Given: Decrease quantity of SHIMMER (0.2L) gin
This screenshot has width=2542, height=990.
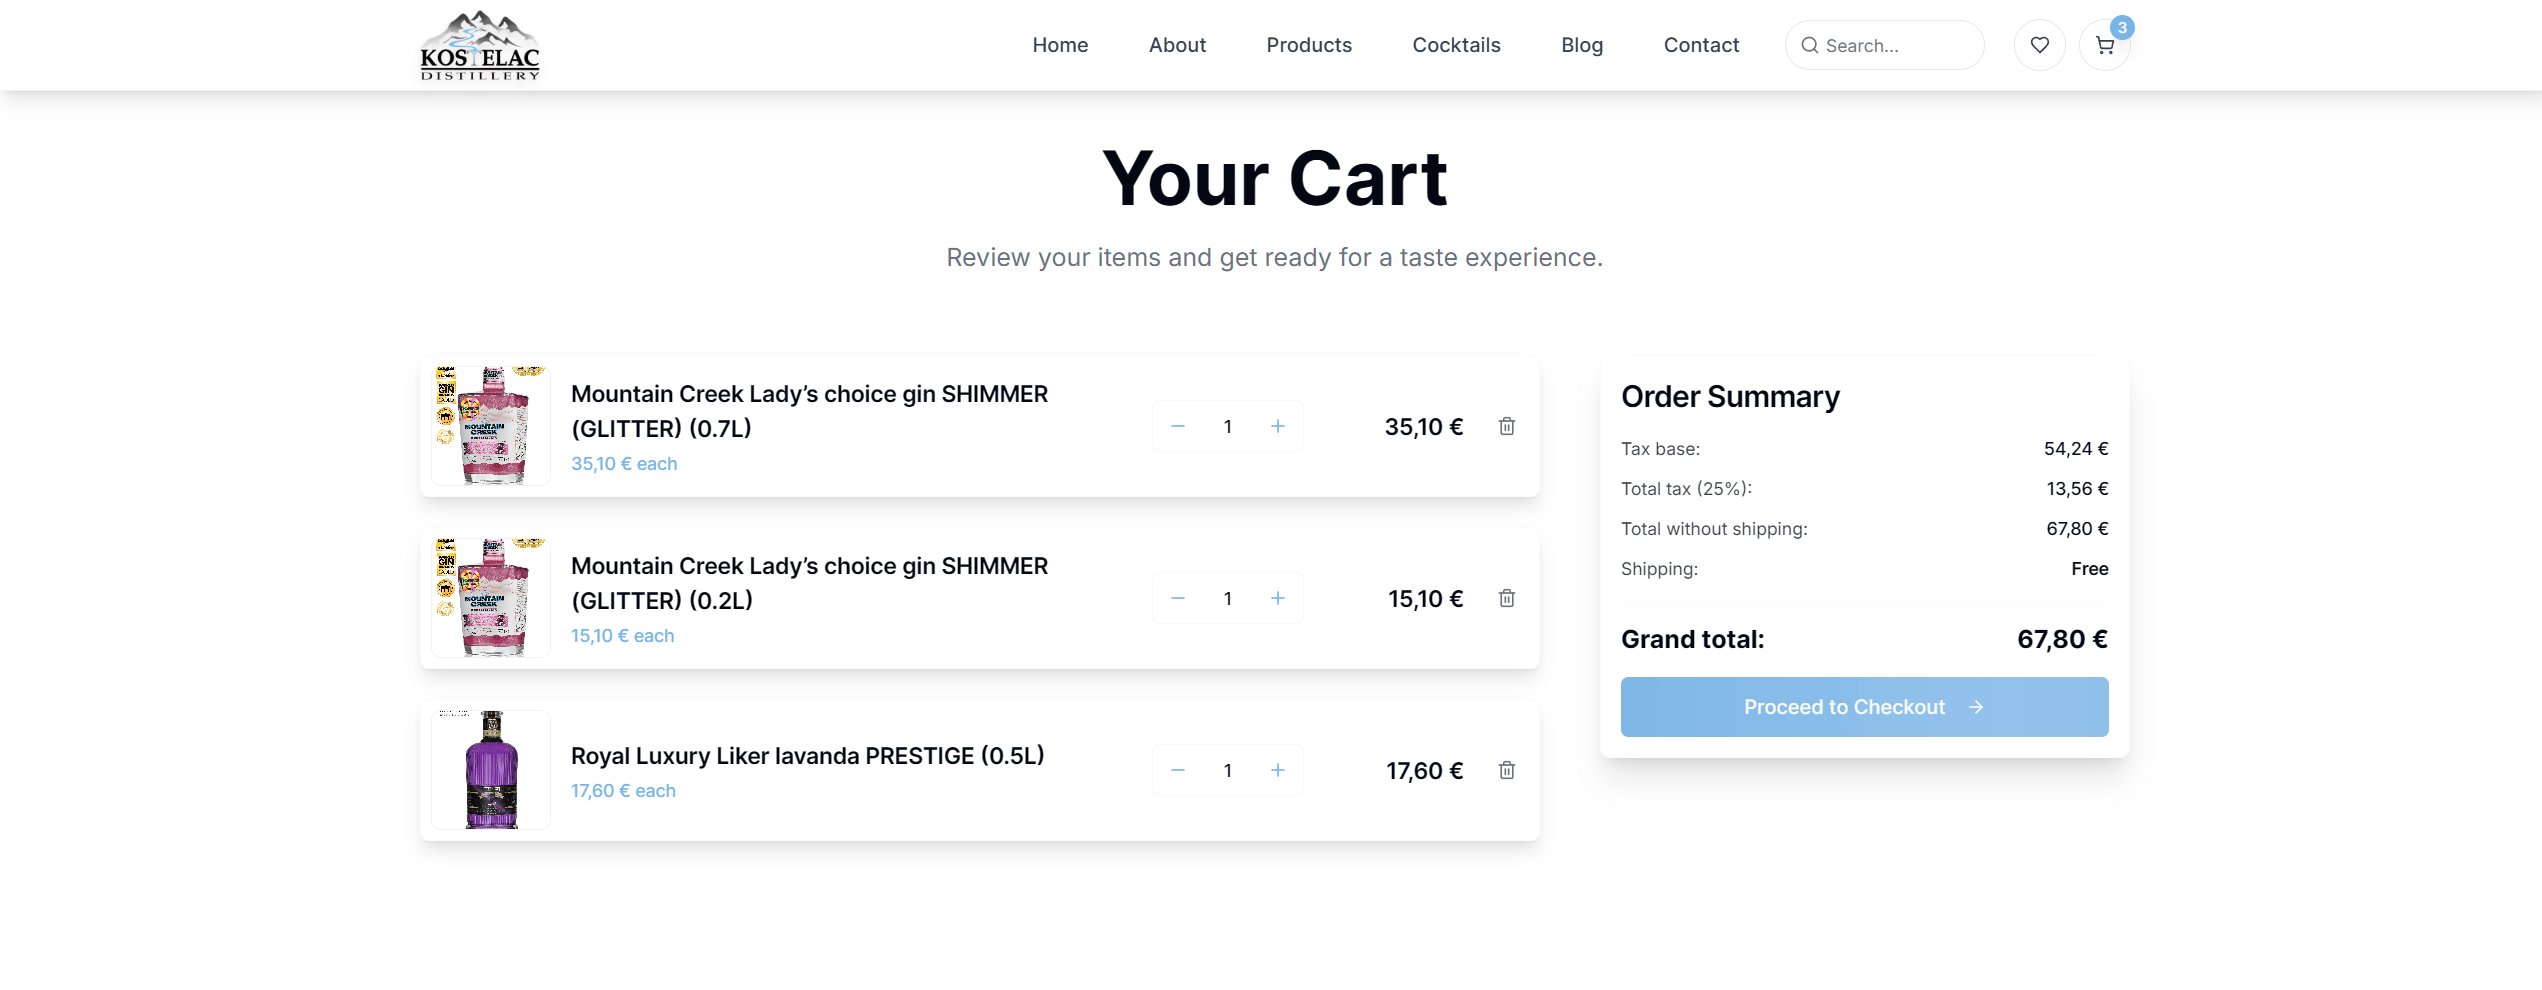Looking at the screenshot, I should [1178, 598].
